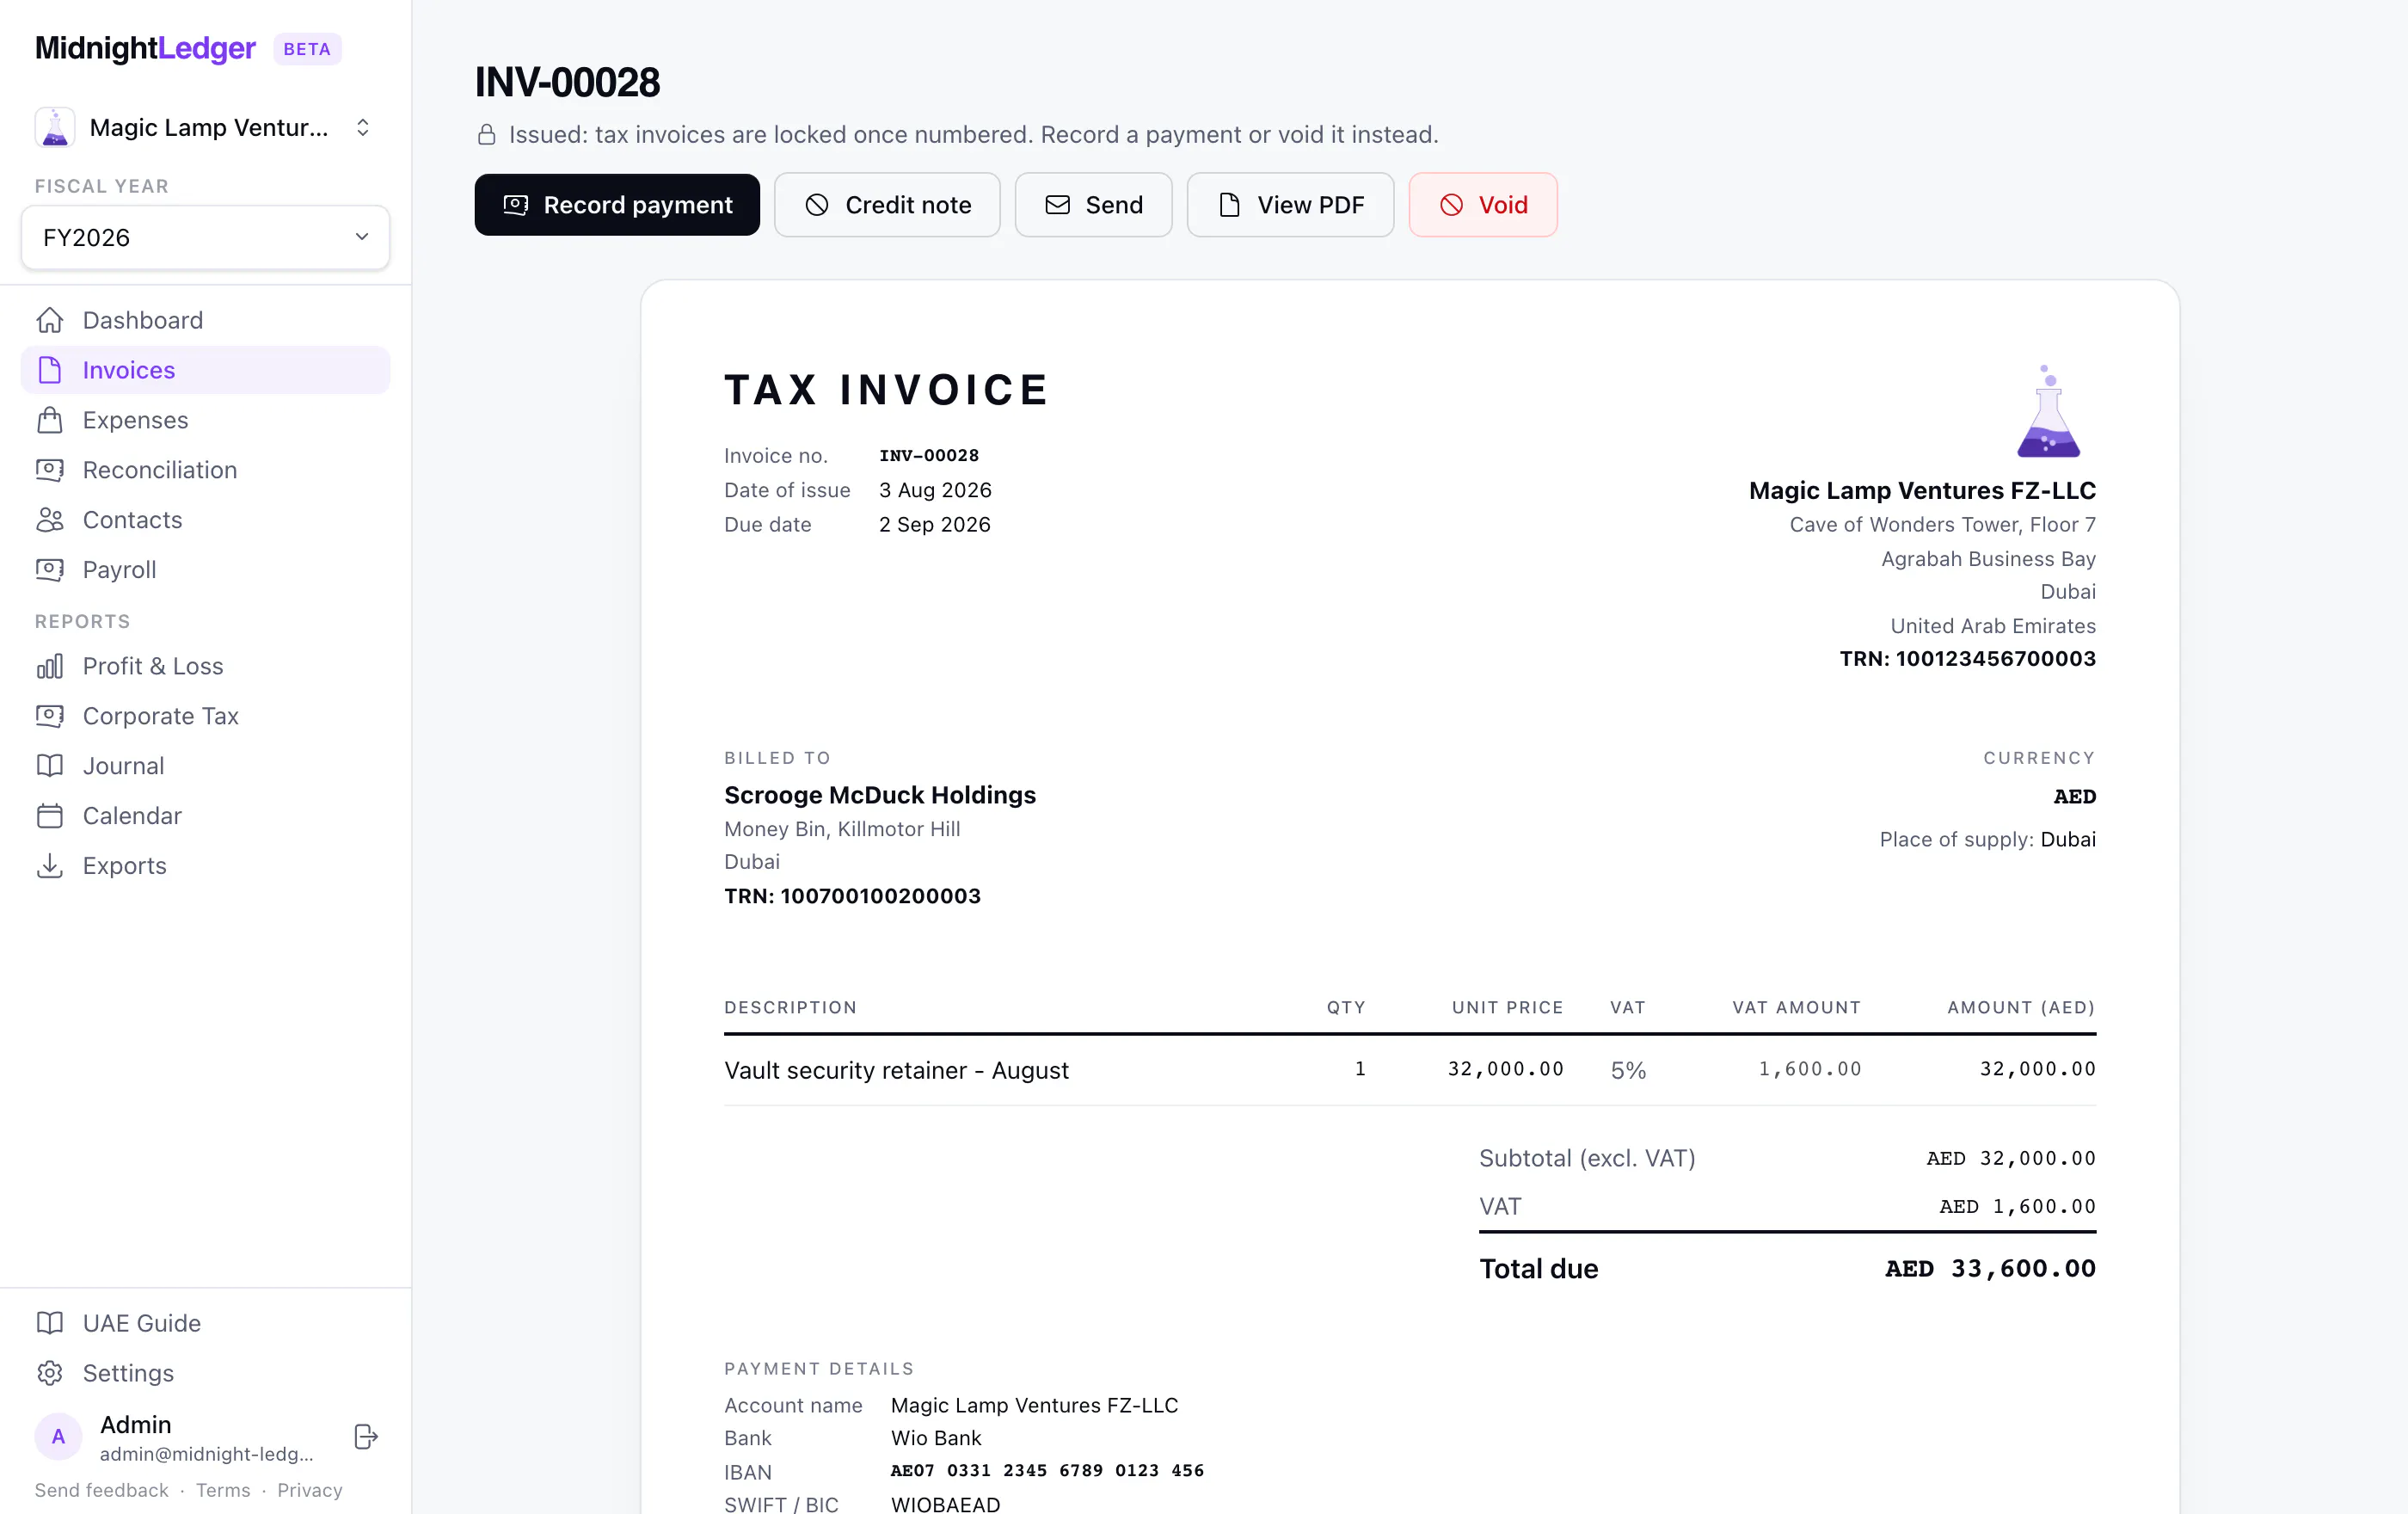
Task: Click the UAE Guide book icon
Action: click(x=50, y=1323)
